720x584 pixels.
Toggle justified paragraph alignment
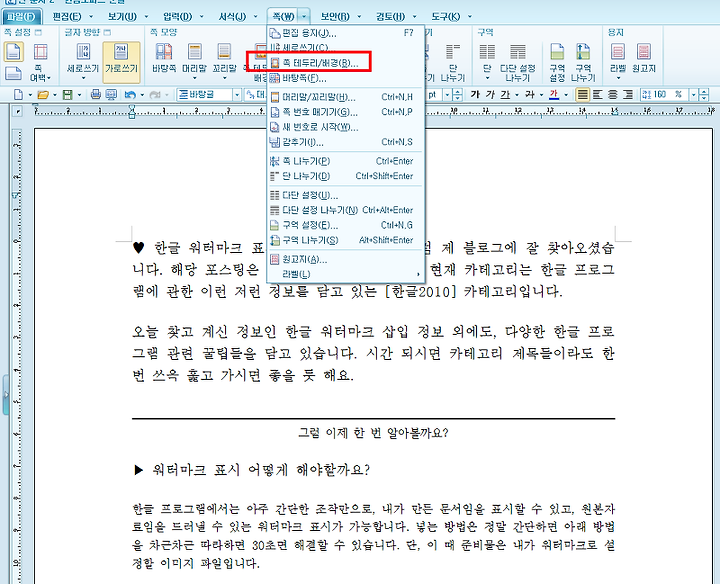click(x=582, y=95)
